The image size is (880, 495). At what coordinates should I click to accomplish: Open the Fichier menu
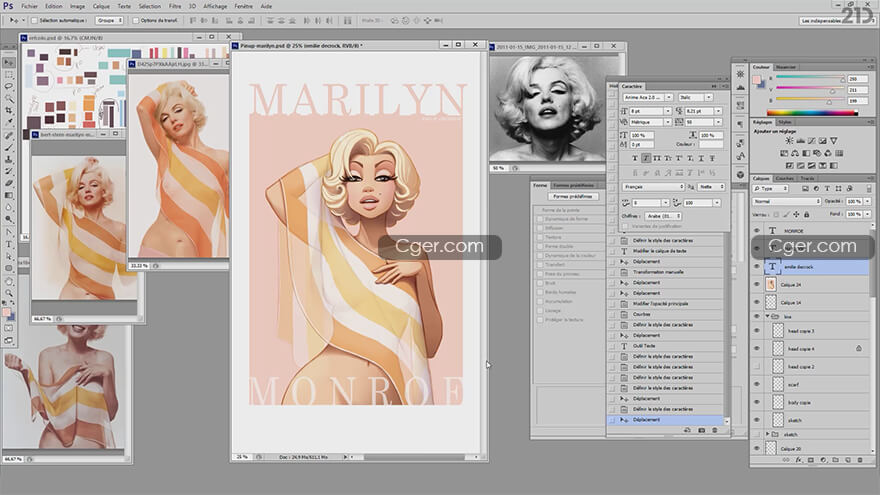(x=29, y=6)
